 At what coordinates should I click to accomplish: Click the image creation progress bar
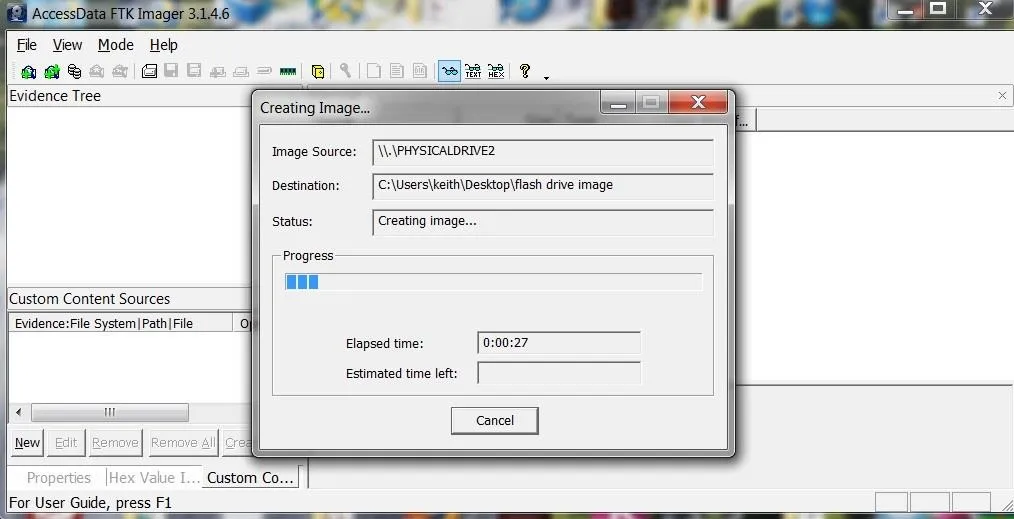[x=493, y=282]
